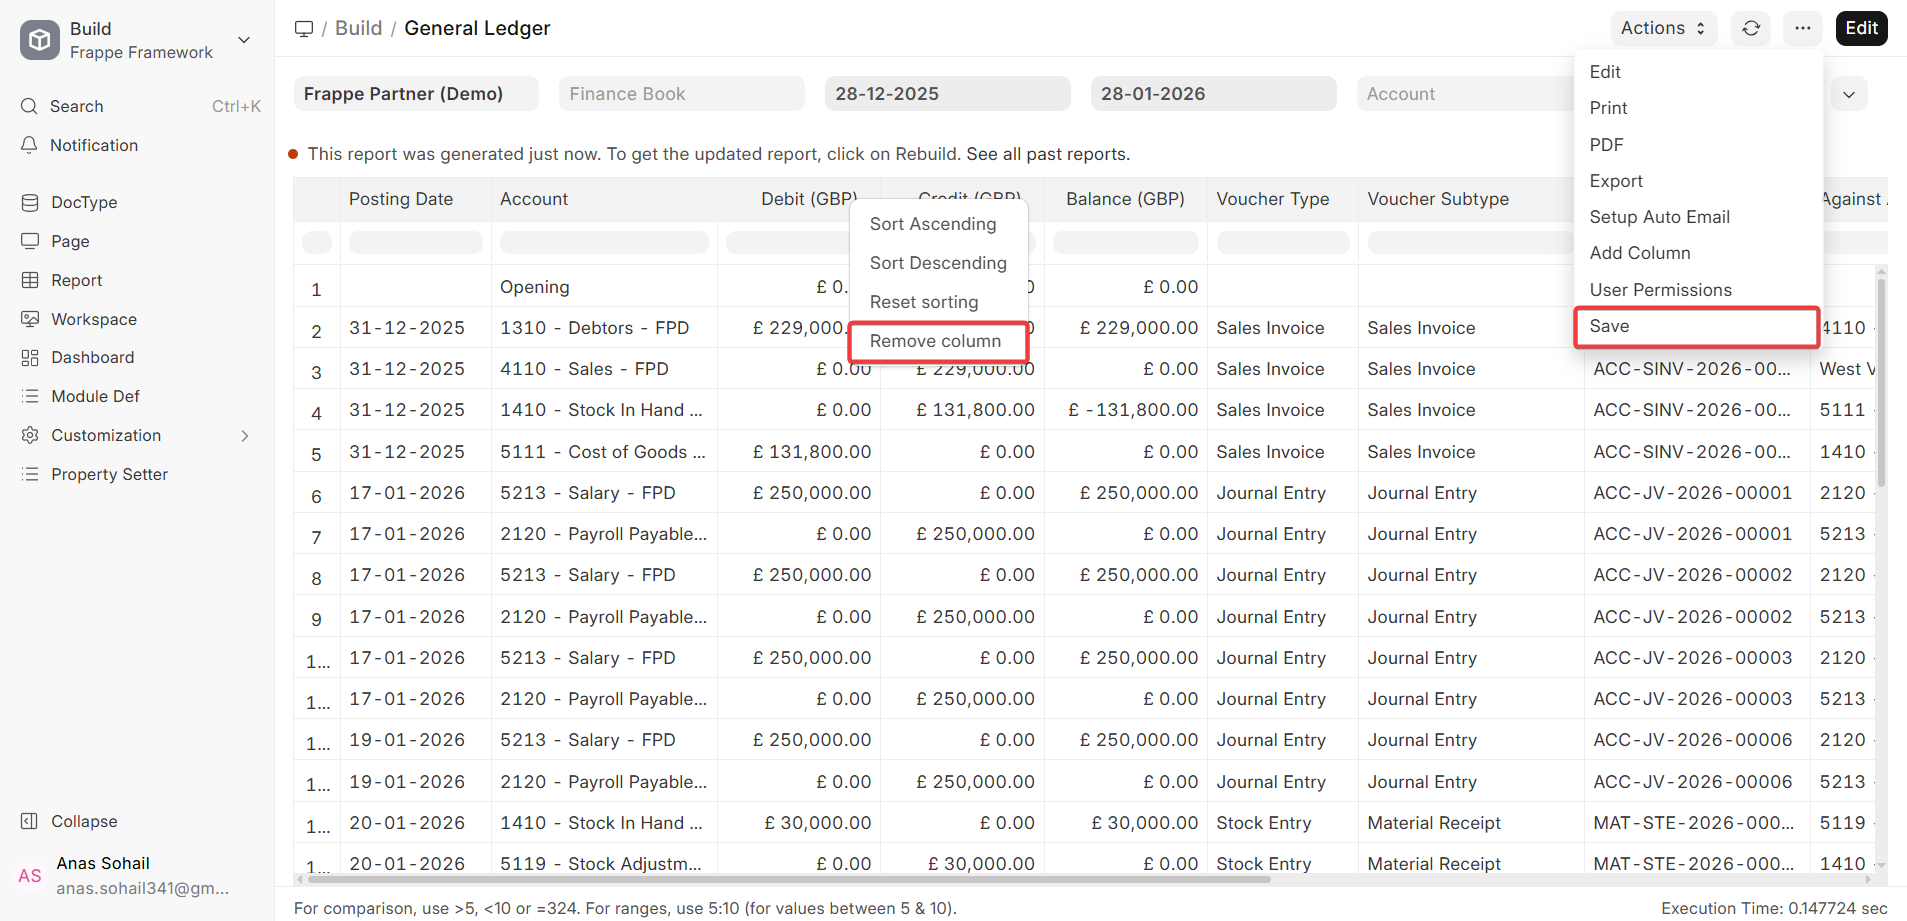Click the Property Setter list icon
1907x921 pixels.
pyautogui.click(x=30, y=474)
